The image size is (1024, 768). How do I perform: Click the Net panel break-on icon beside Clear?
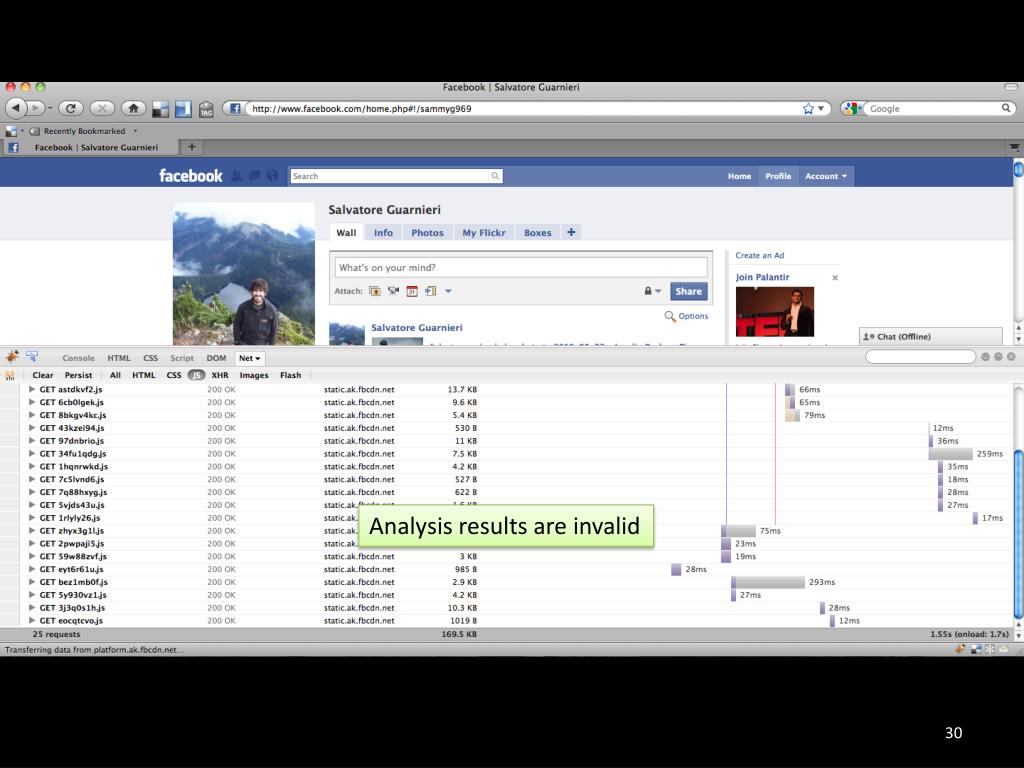(10, 376)
